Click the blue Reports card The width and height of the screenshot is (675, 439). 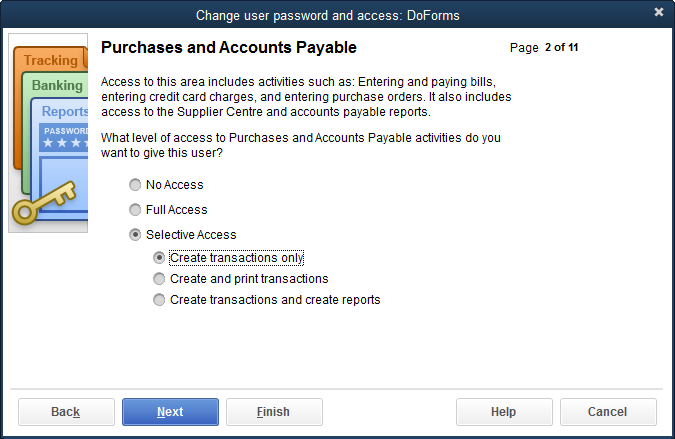pyautogui.click(x=65, y=112)
